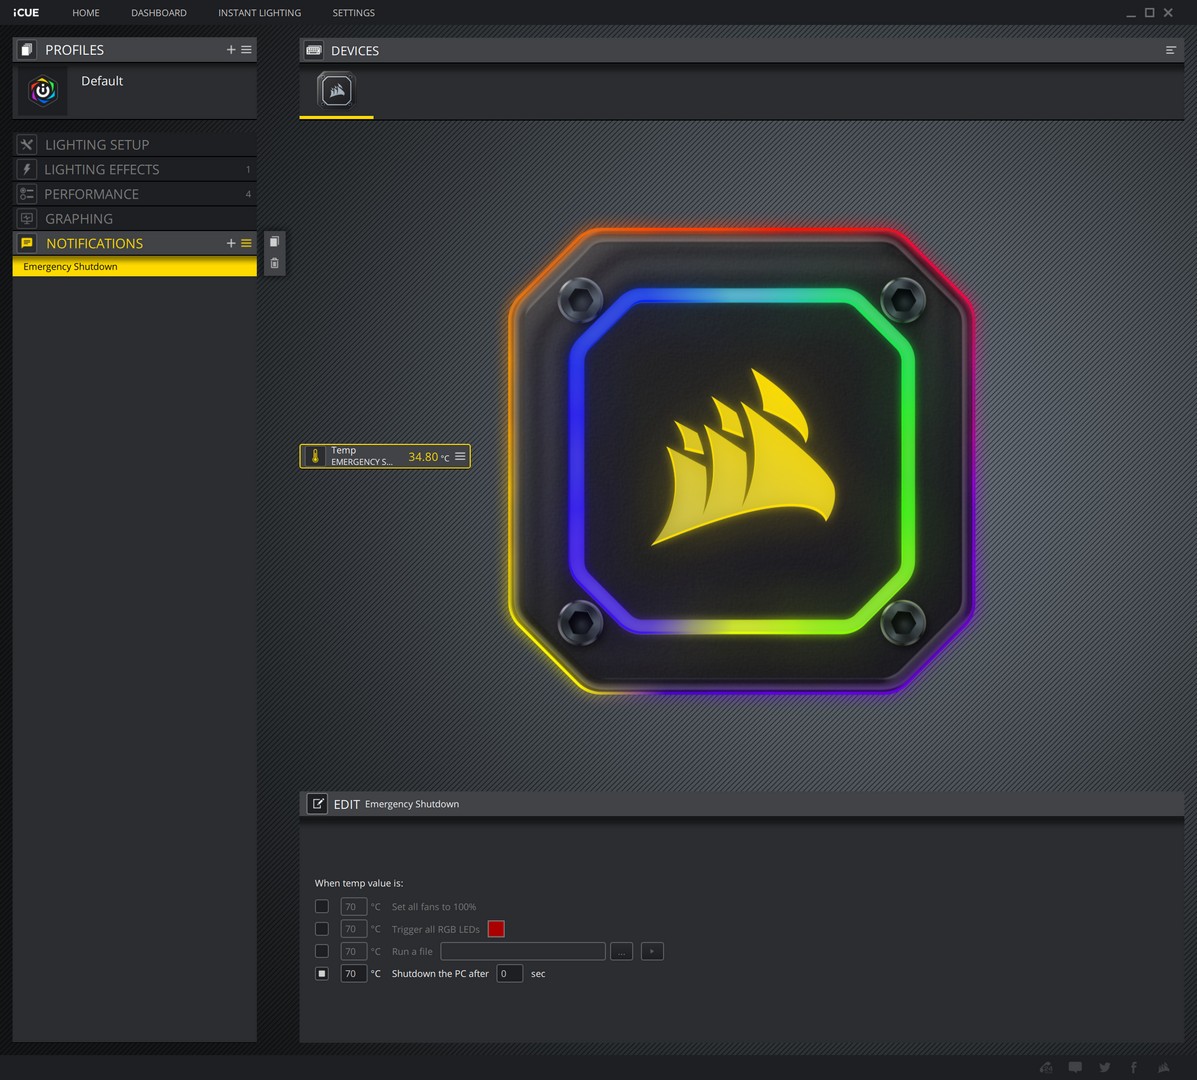The height and width of the screenshot is (1080, 1197).
Task: Click the thermometer icon on the Temp widget
Action: tap(315, 456)
